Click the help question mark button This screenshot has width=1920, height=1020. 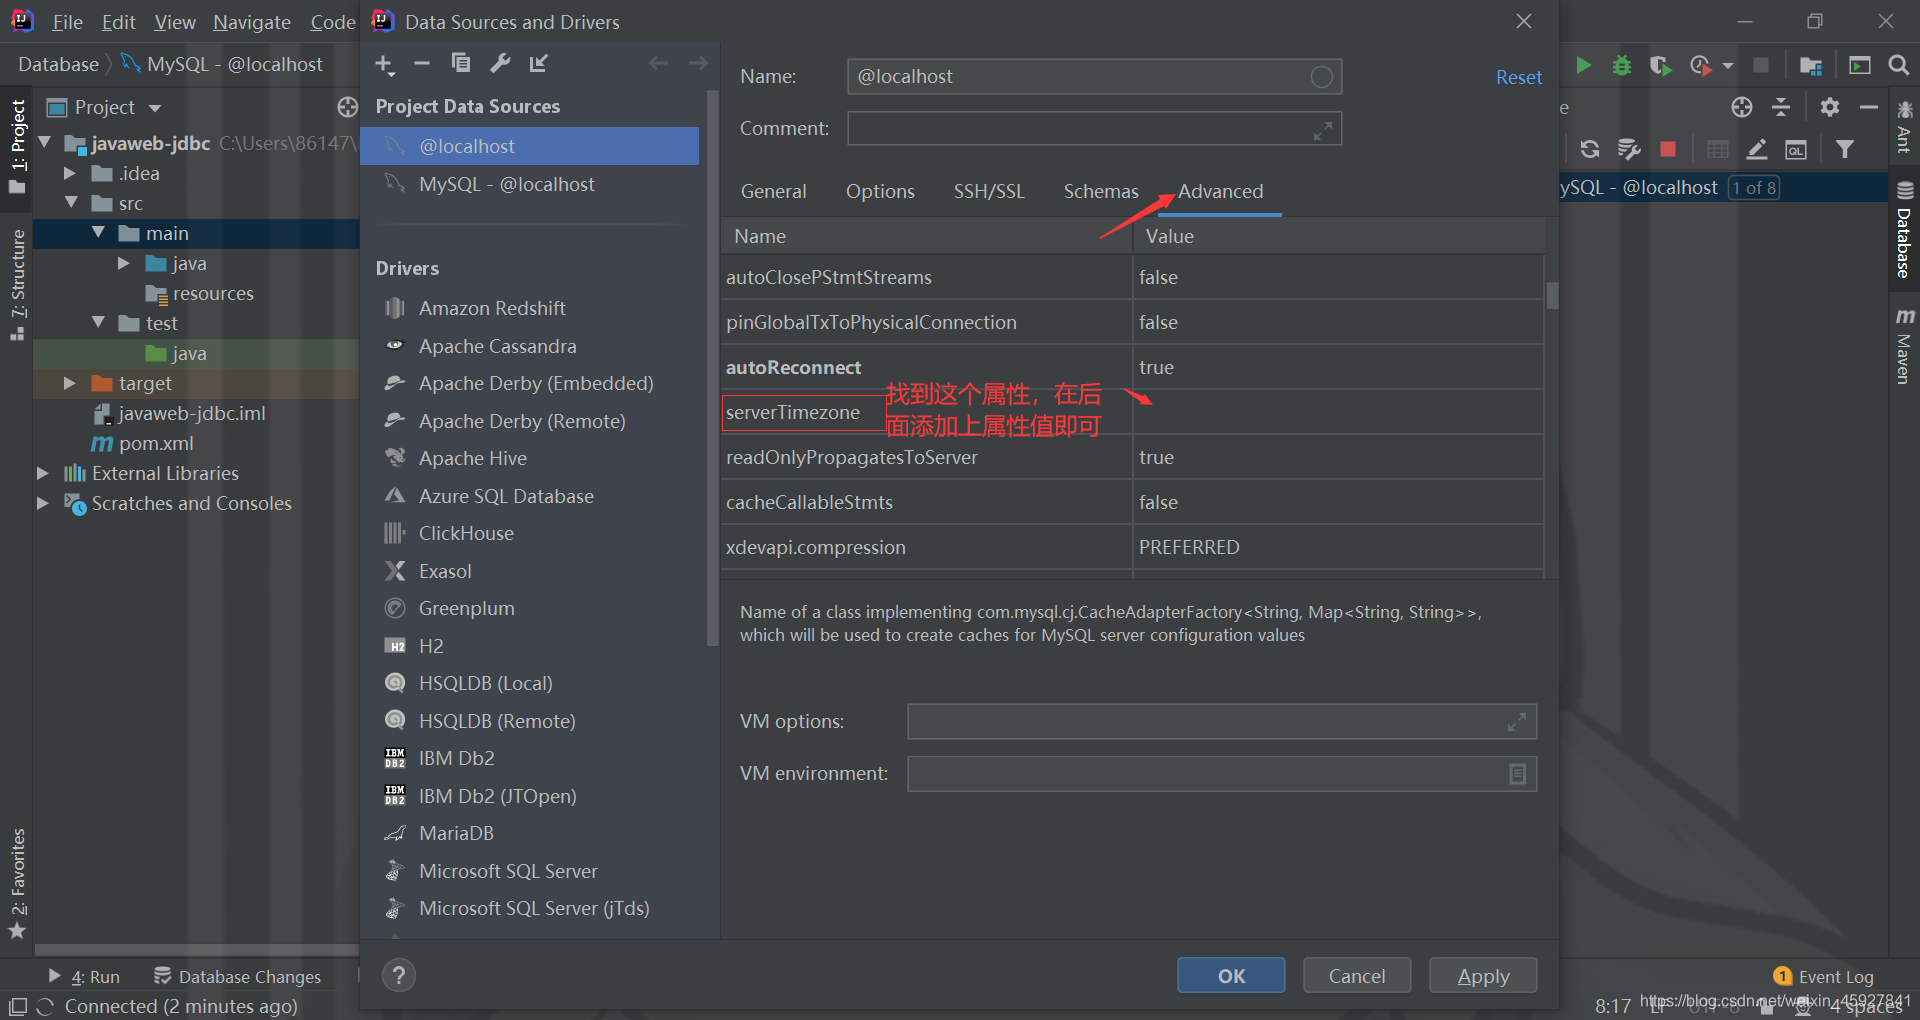[x=399, y=975]
